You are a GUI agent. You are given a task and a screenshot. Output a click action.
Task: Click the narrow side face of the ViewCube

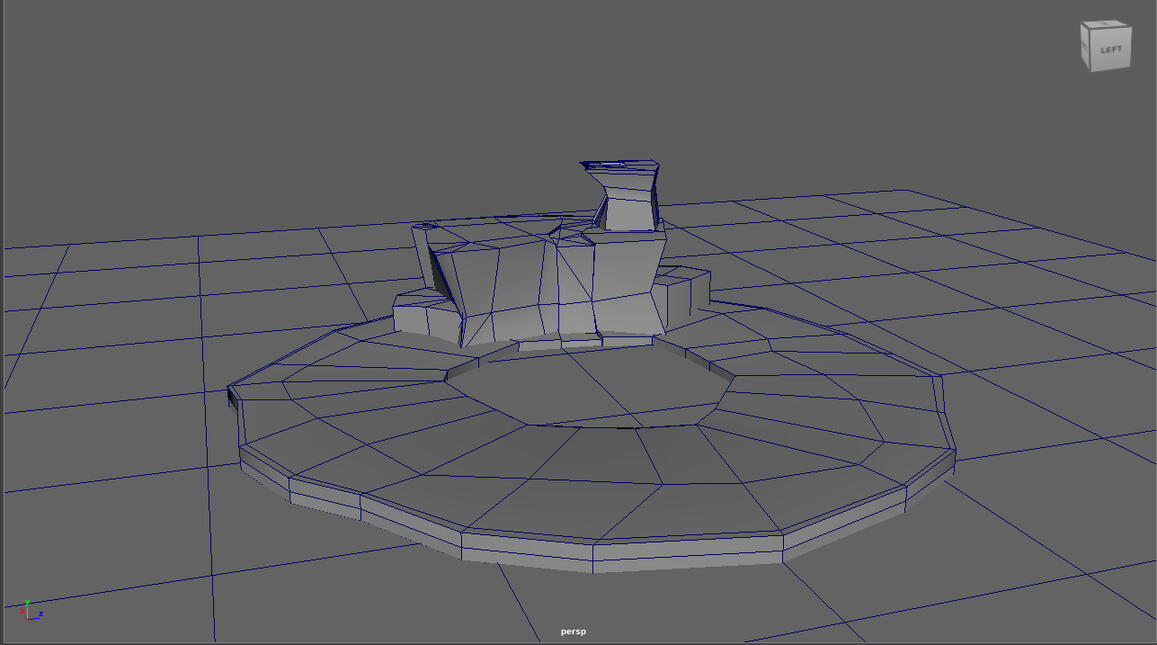[x=1088, y=47]
